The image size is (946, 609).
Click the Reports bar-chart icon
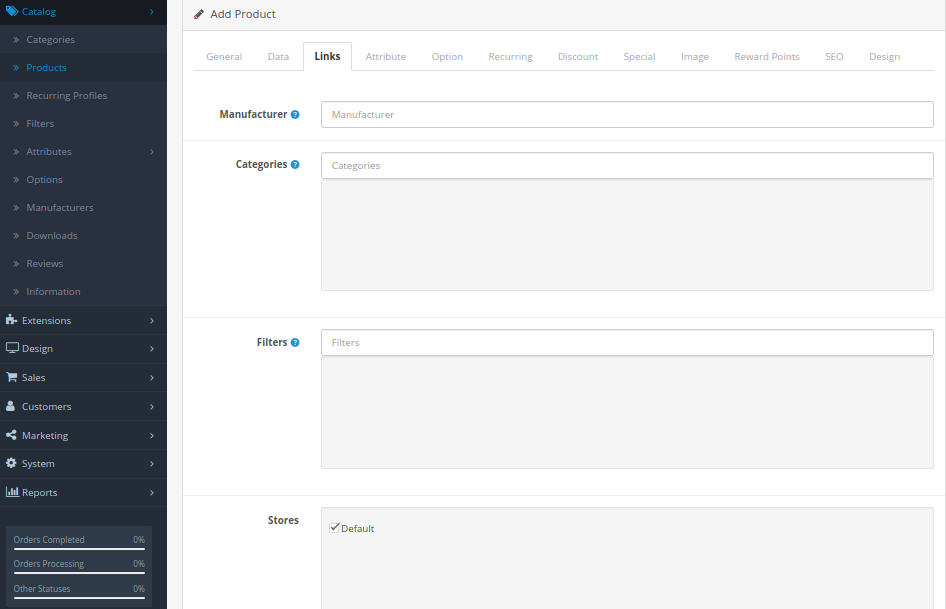(x=11, y=492)
